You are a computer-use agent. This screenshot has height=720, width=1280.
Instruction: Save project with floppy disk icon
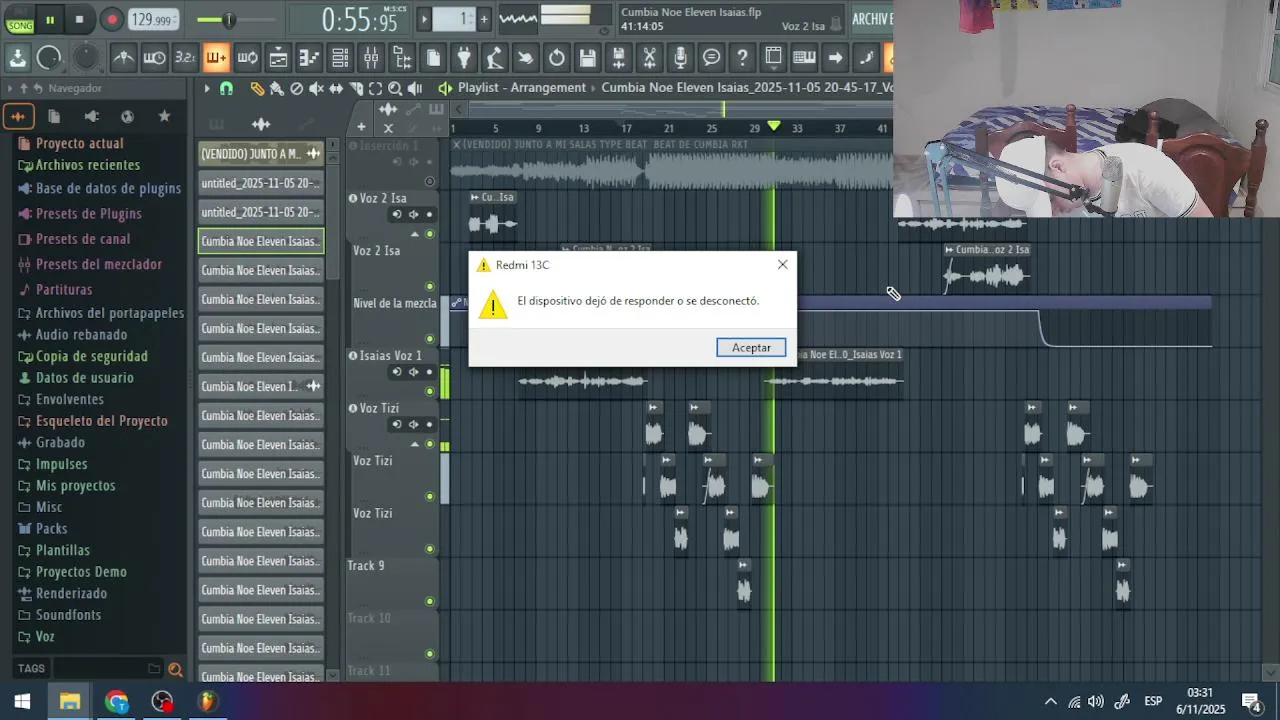pyautogui.click(x=588, y=58)
